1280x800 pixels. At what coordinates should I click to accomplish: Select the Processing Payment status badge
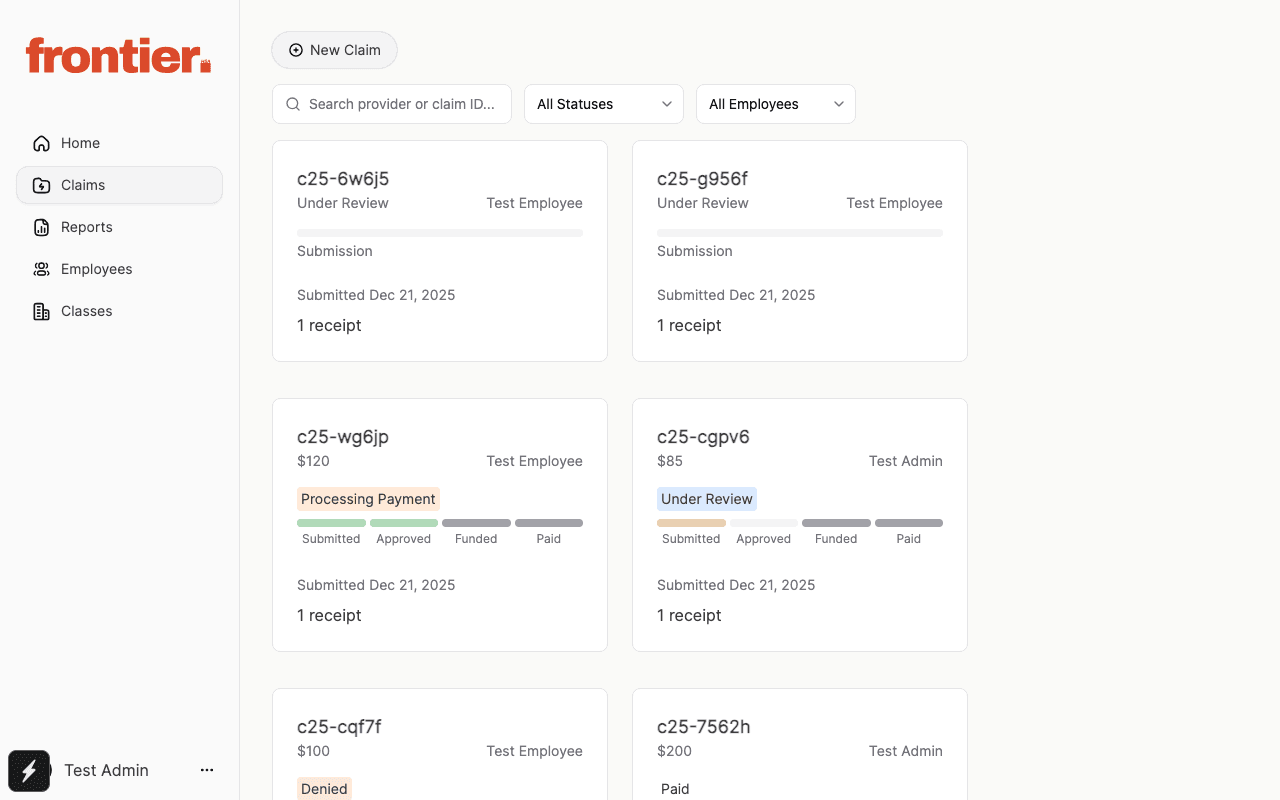pos(368,499)
